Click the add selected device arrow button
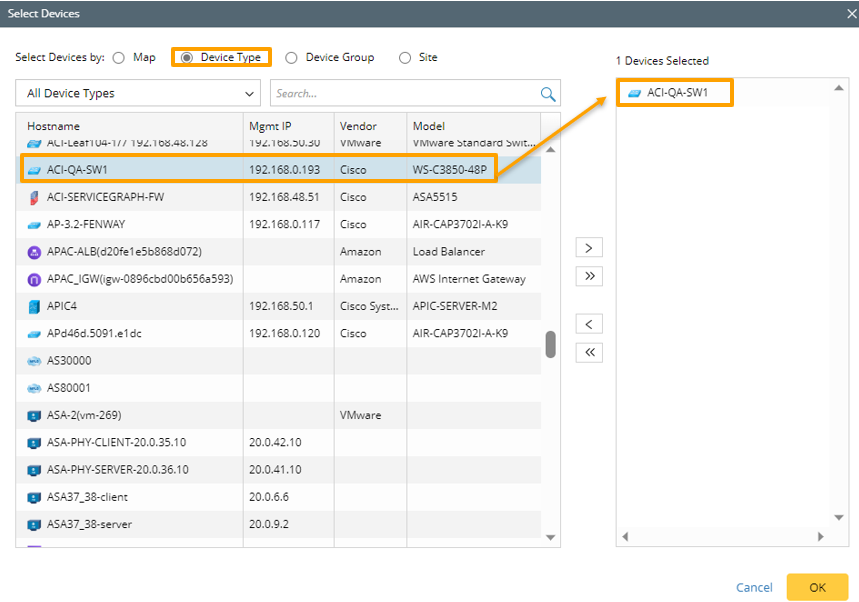The width and height of the screenshot is (859, 602). coord(589,247)
